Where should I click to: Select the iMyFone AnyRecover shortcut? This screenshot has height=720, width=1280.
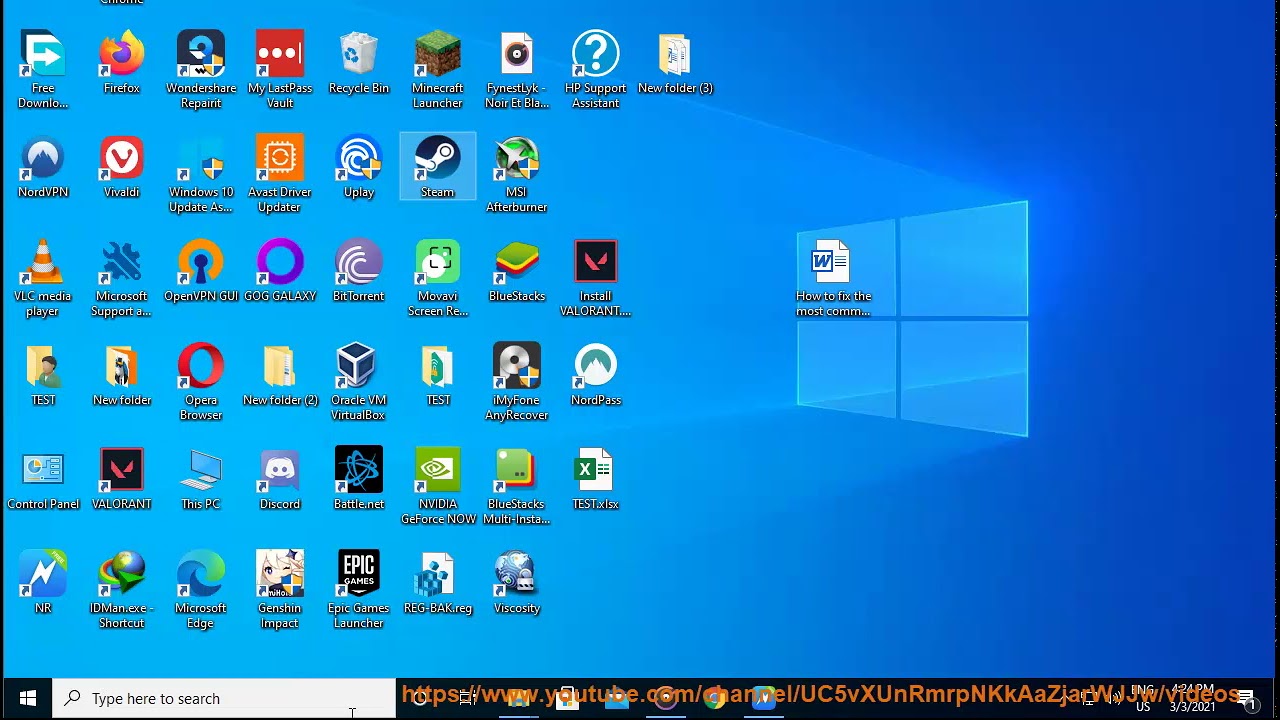[517, 366]
